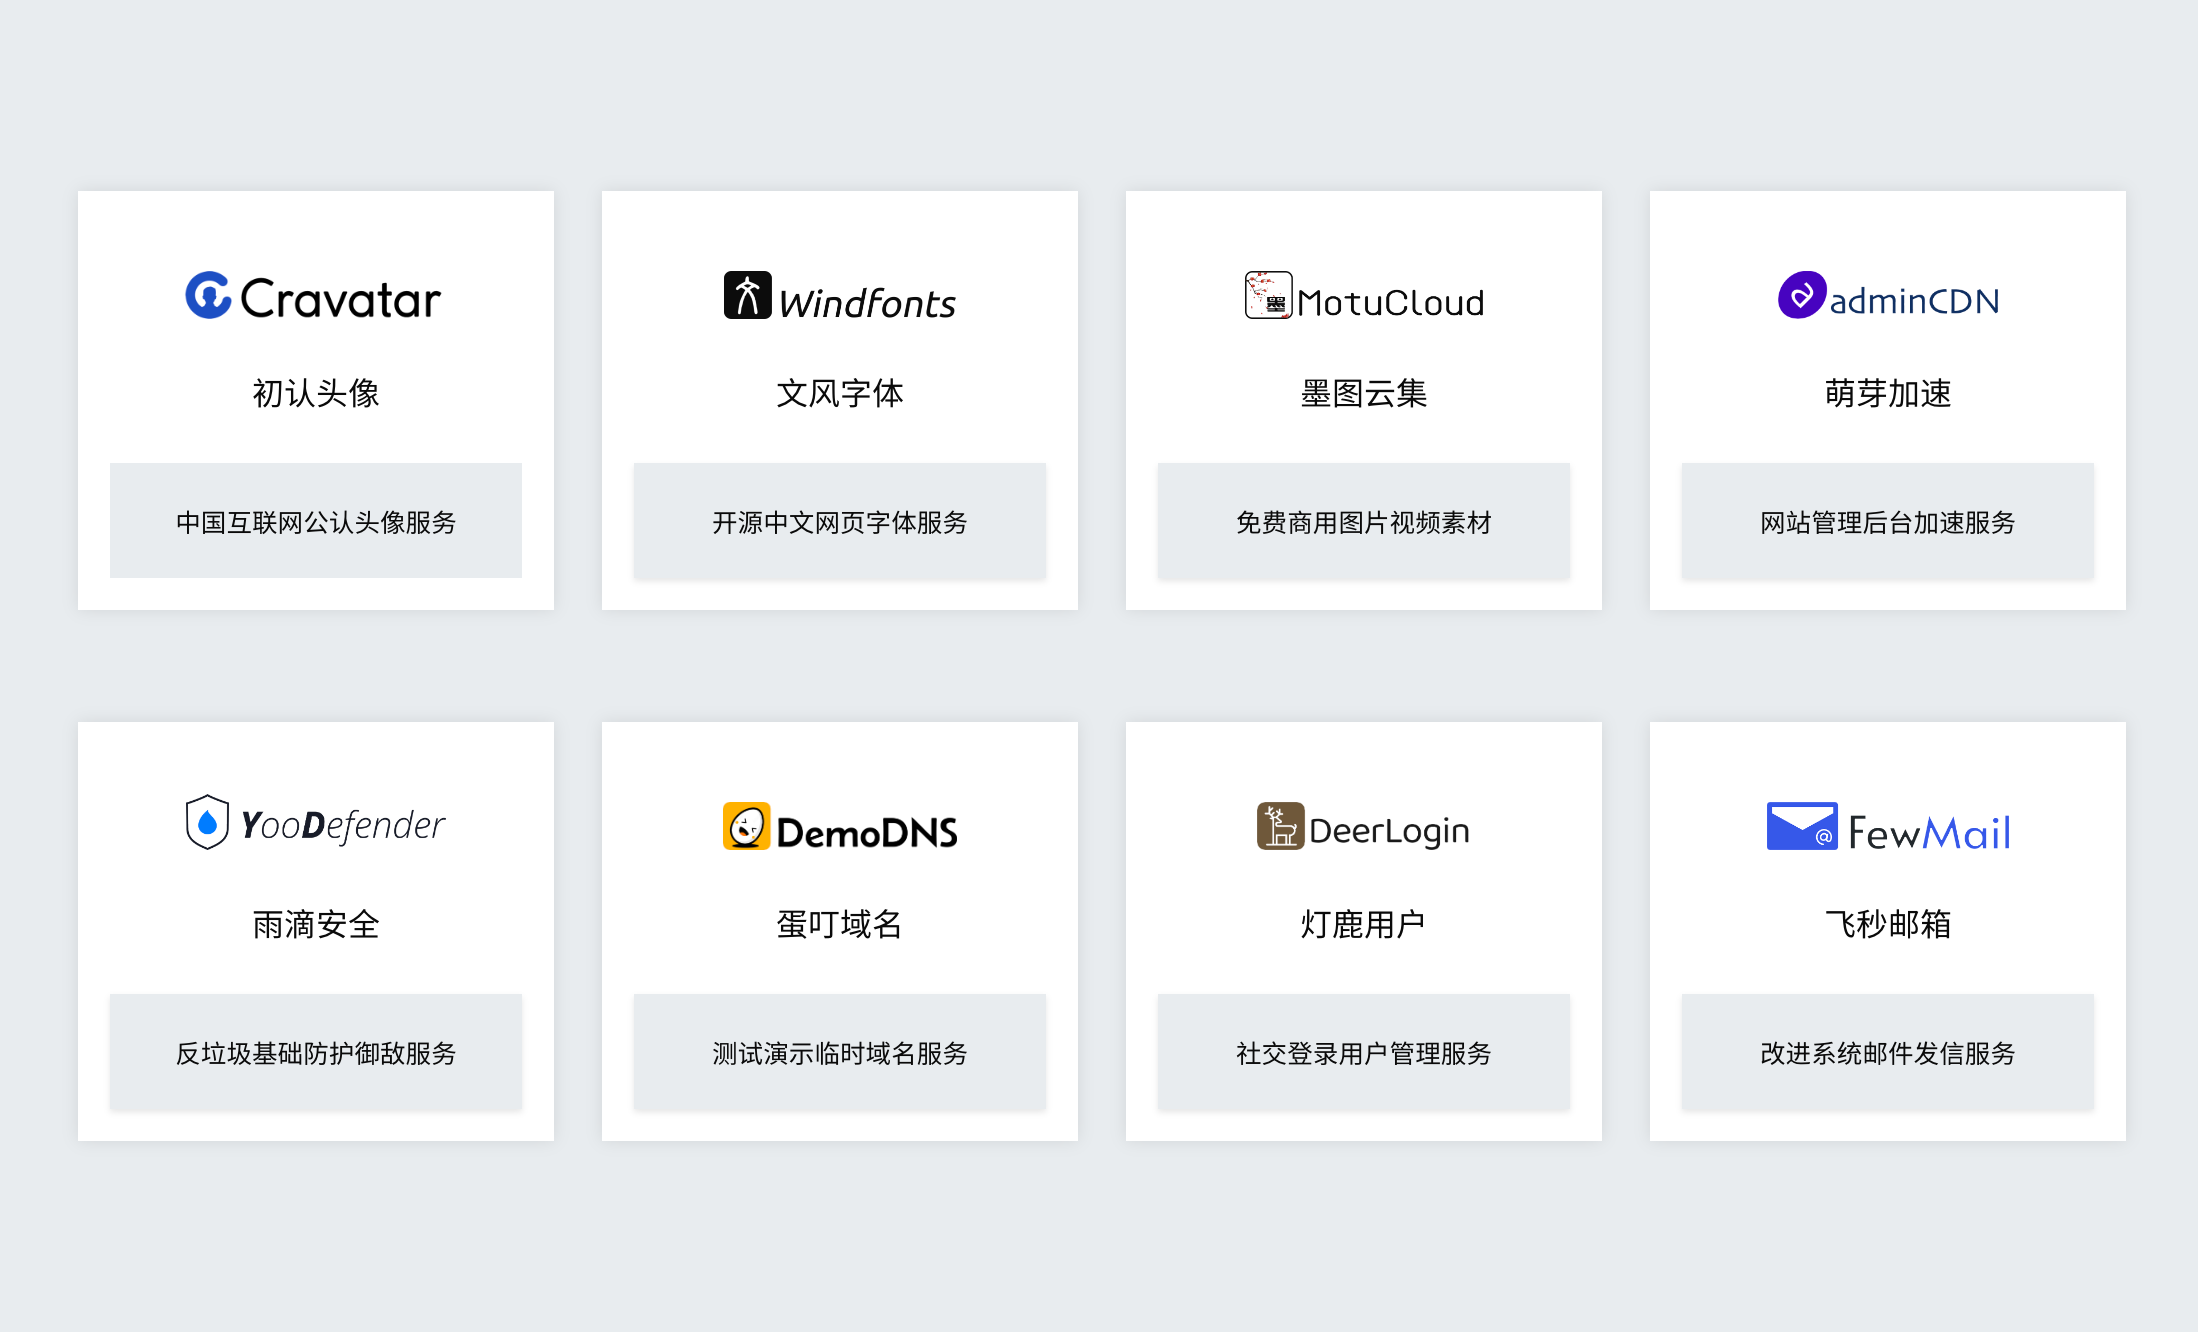2198x1332 pixels.
Task: Click the YooDefender shield droplet icon
Action: click(207, 822)
